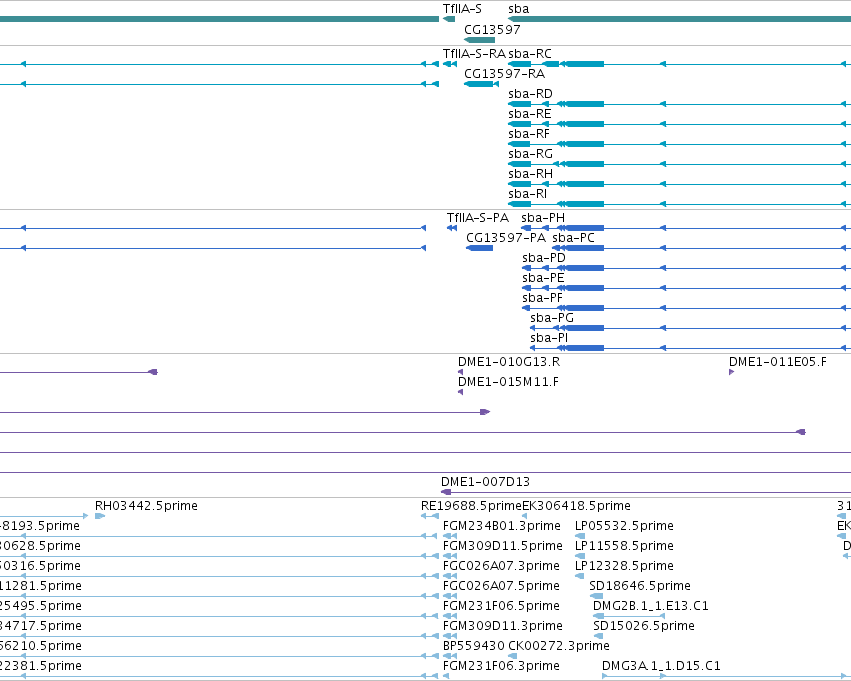
Task: Select the sba-PG protein label
Action: click(x=552, y=319)
